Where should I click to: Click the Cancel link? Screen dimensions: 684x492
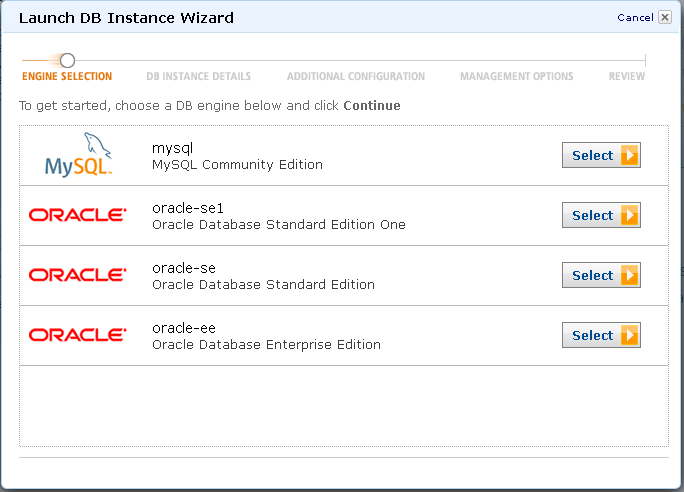click(x=635, y=17)
